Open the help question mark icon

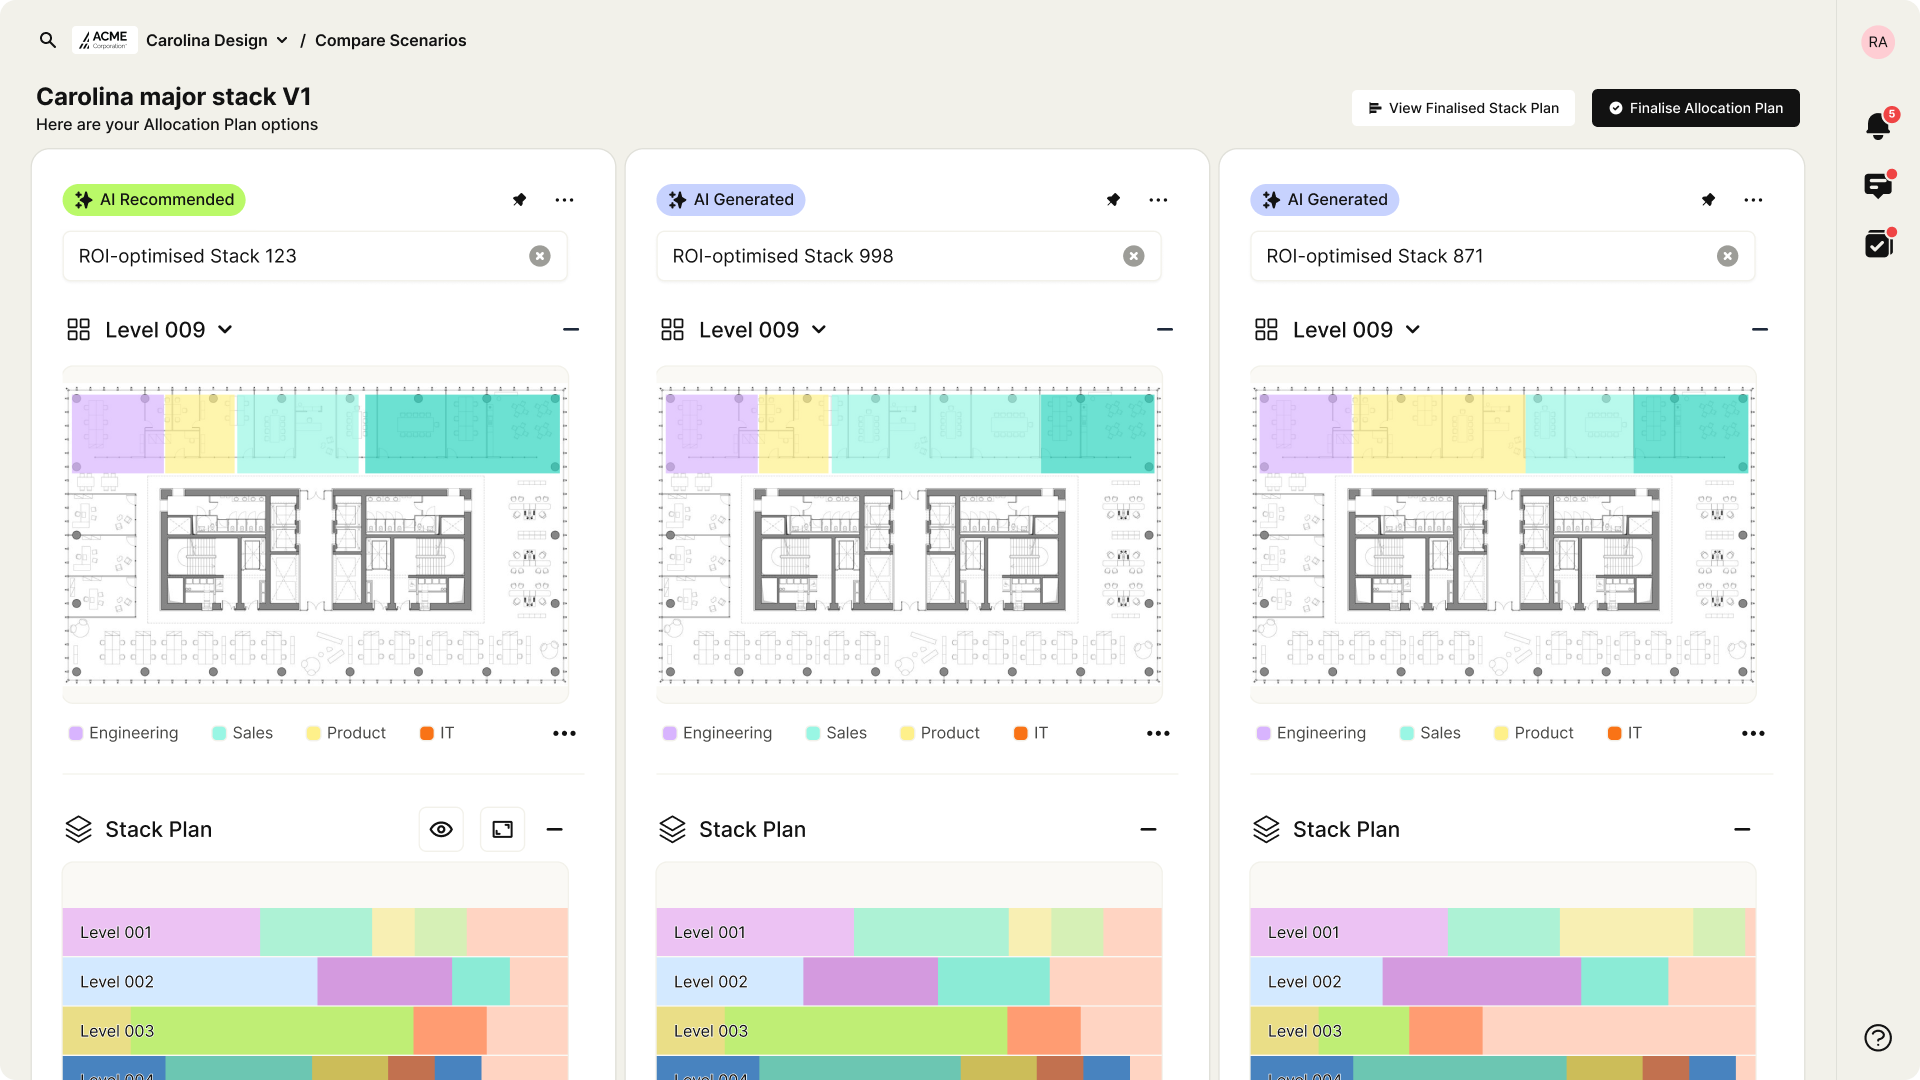click(1877, 1038)
